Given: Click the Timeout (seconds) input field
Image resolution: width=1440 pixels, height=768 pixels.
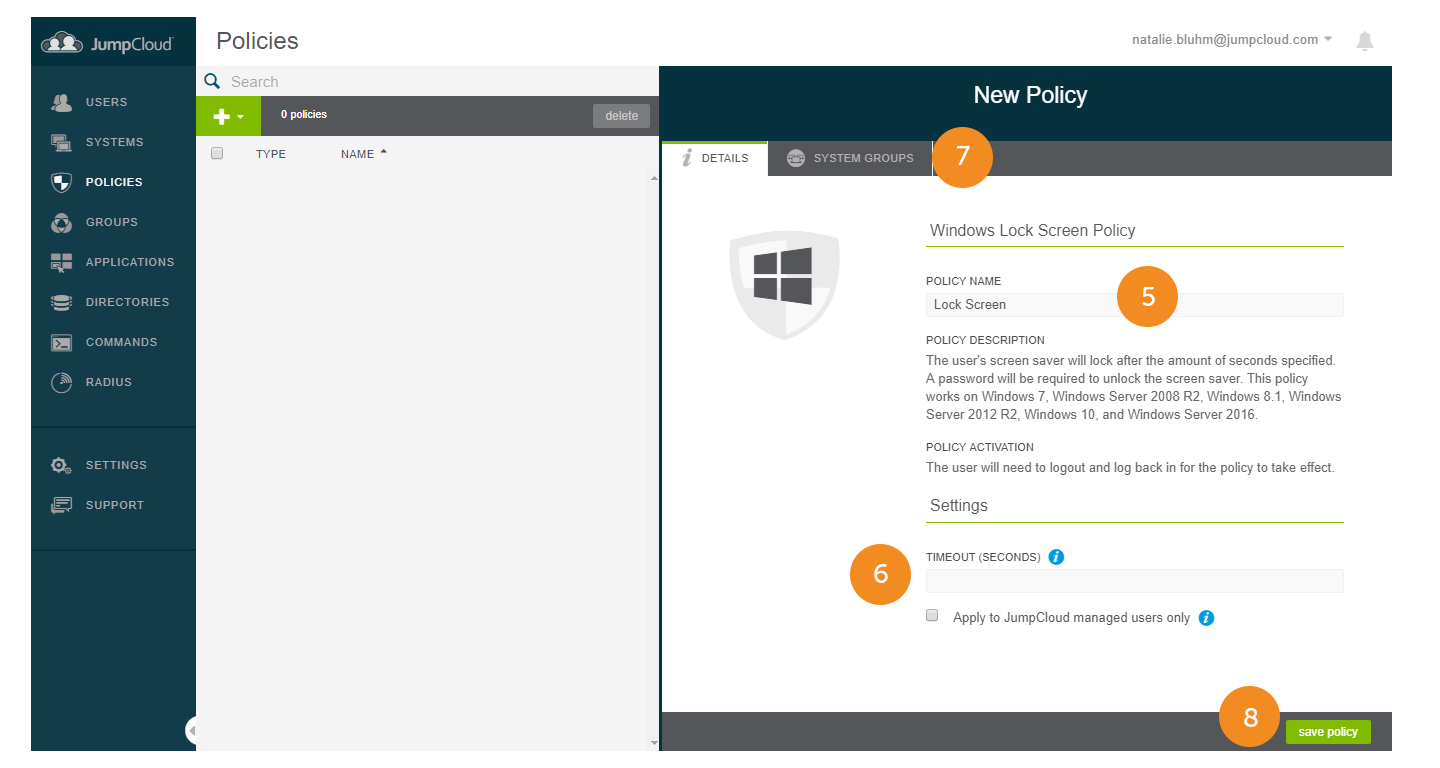Looking at the screenshot, I should [x=1134, y=581].
